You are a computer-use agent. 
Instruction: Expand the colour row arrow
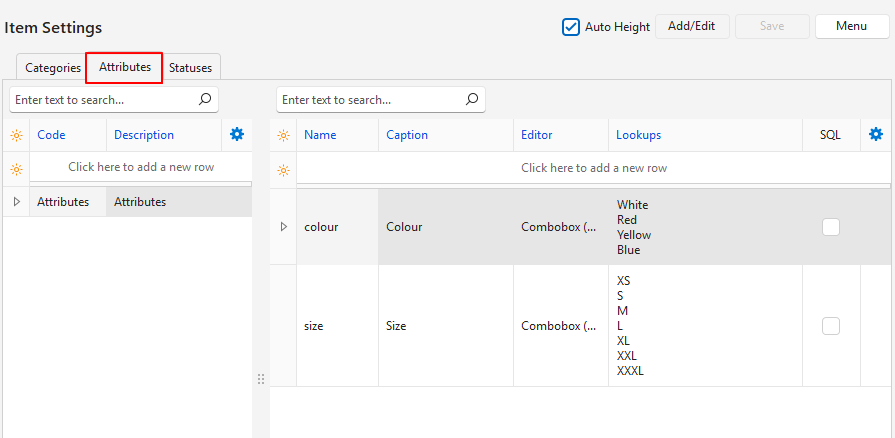283,227
